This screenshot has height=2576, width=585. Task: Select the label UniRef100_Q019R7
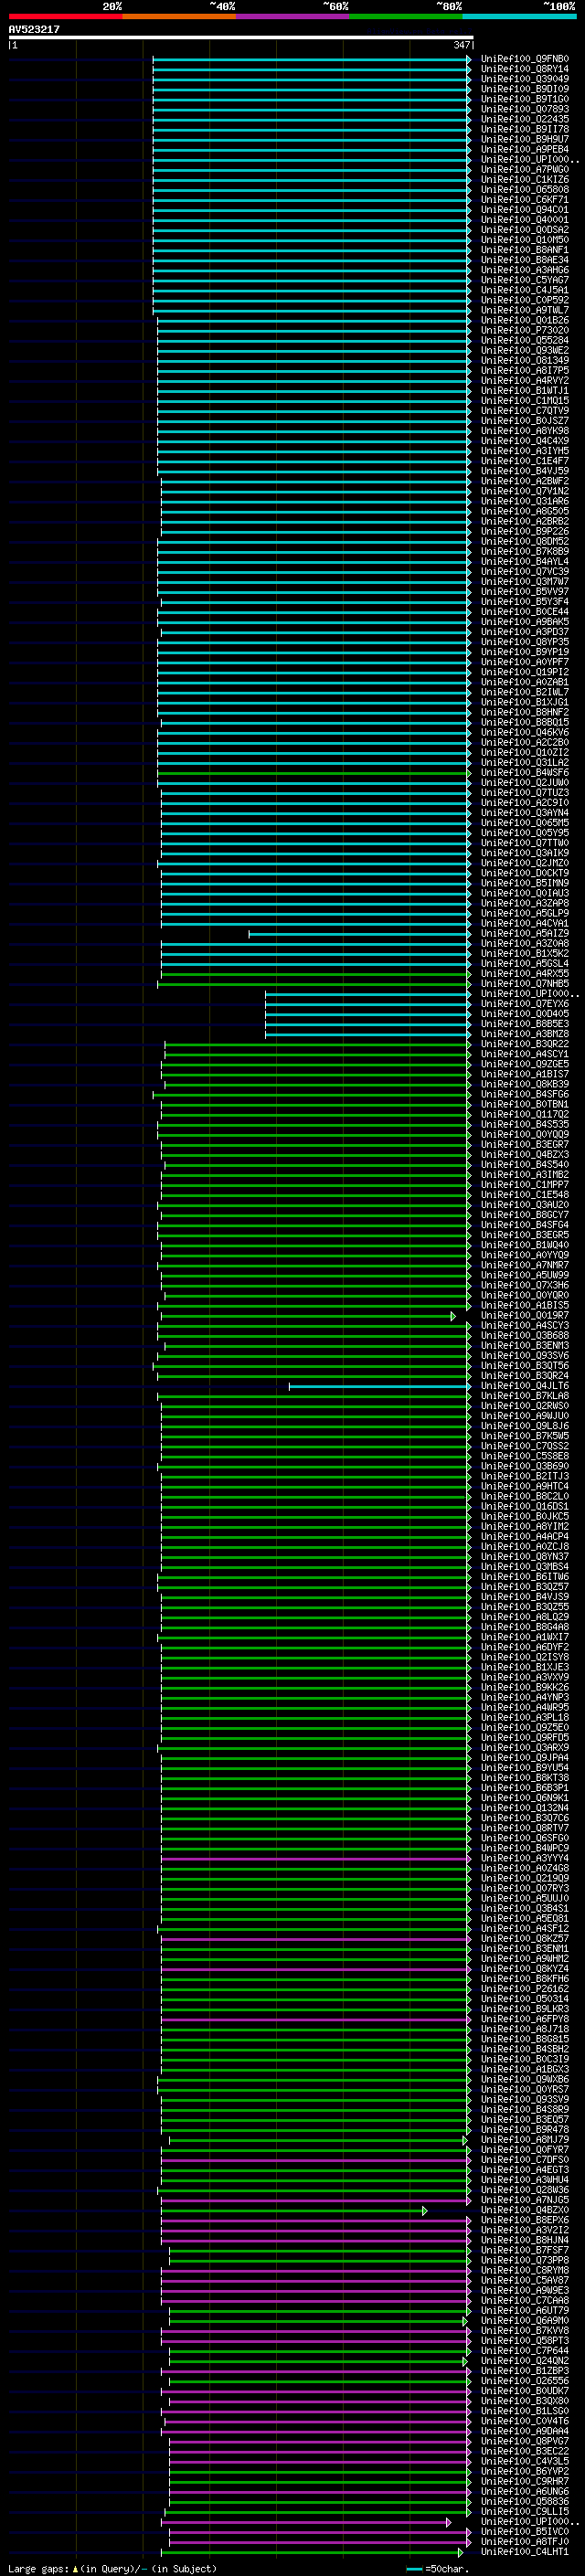[525, 1316]
